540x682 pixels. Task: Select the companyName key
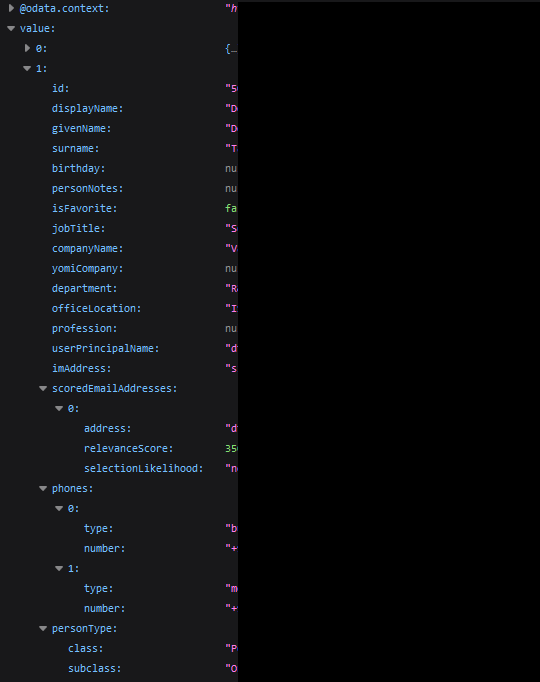point(87,248)
